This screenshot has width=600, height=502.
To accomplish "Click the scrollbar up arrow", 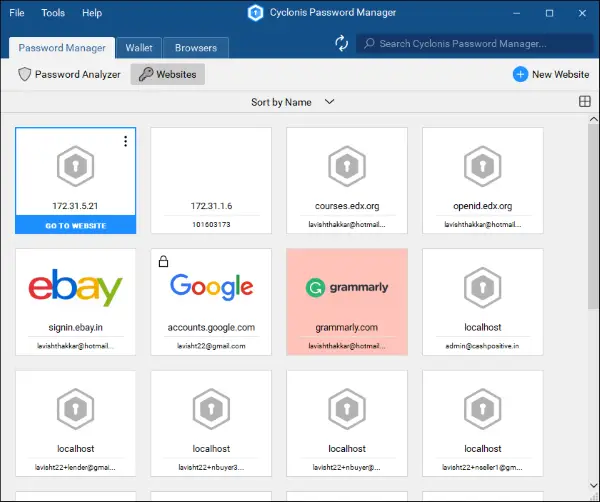I will pos(593,119).
